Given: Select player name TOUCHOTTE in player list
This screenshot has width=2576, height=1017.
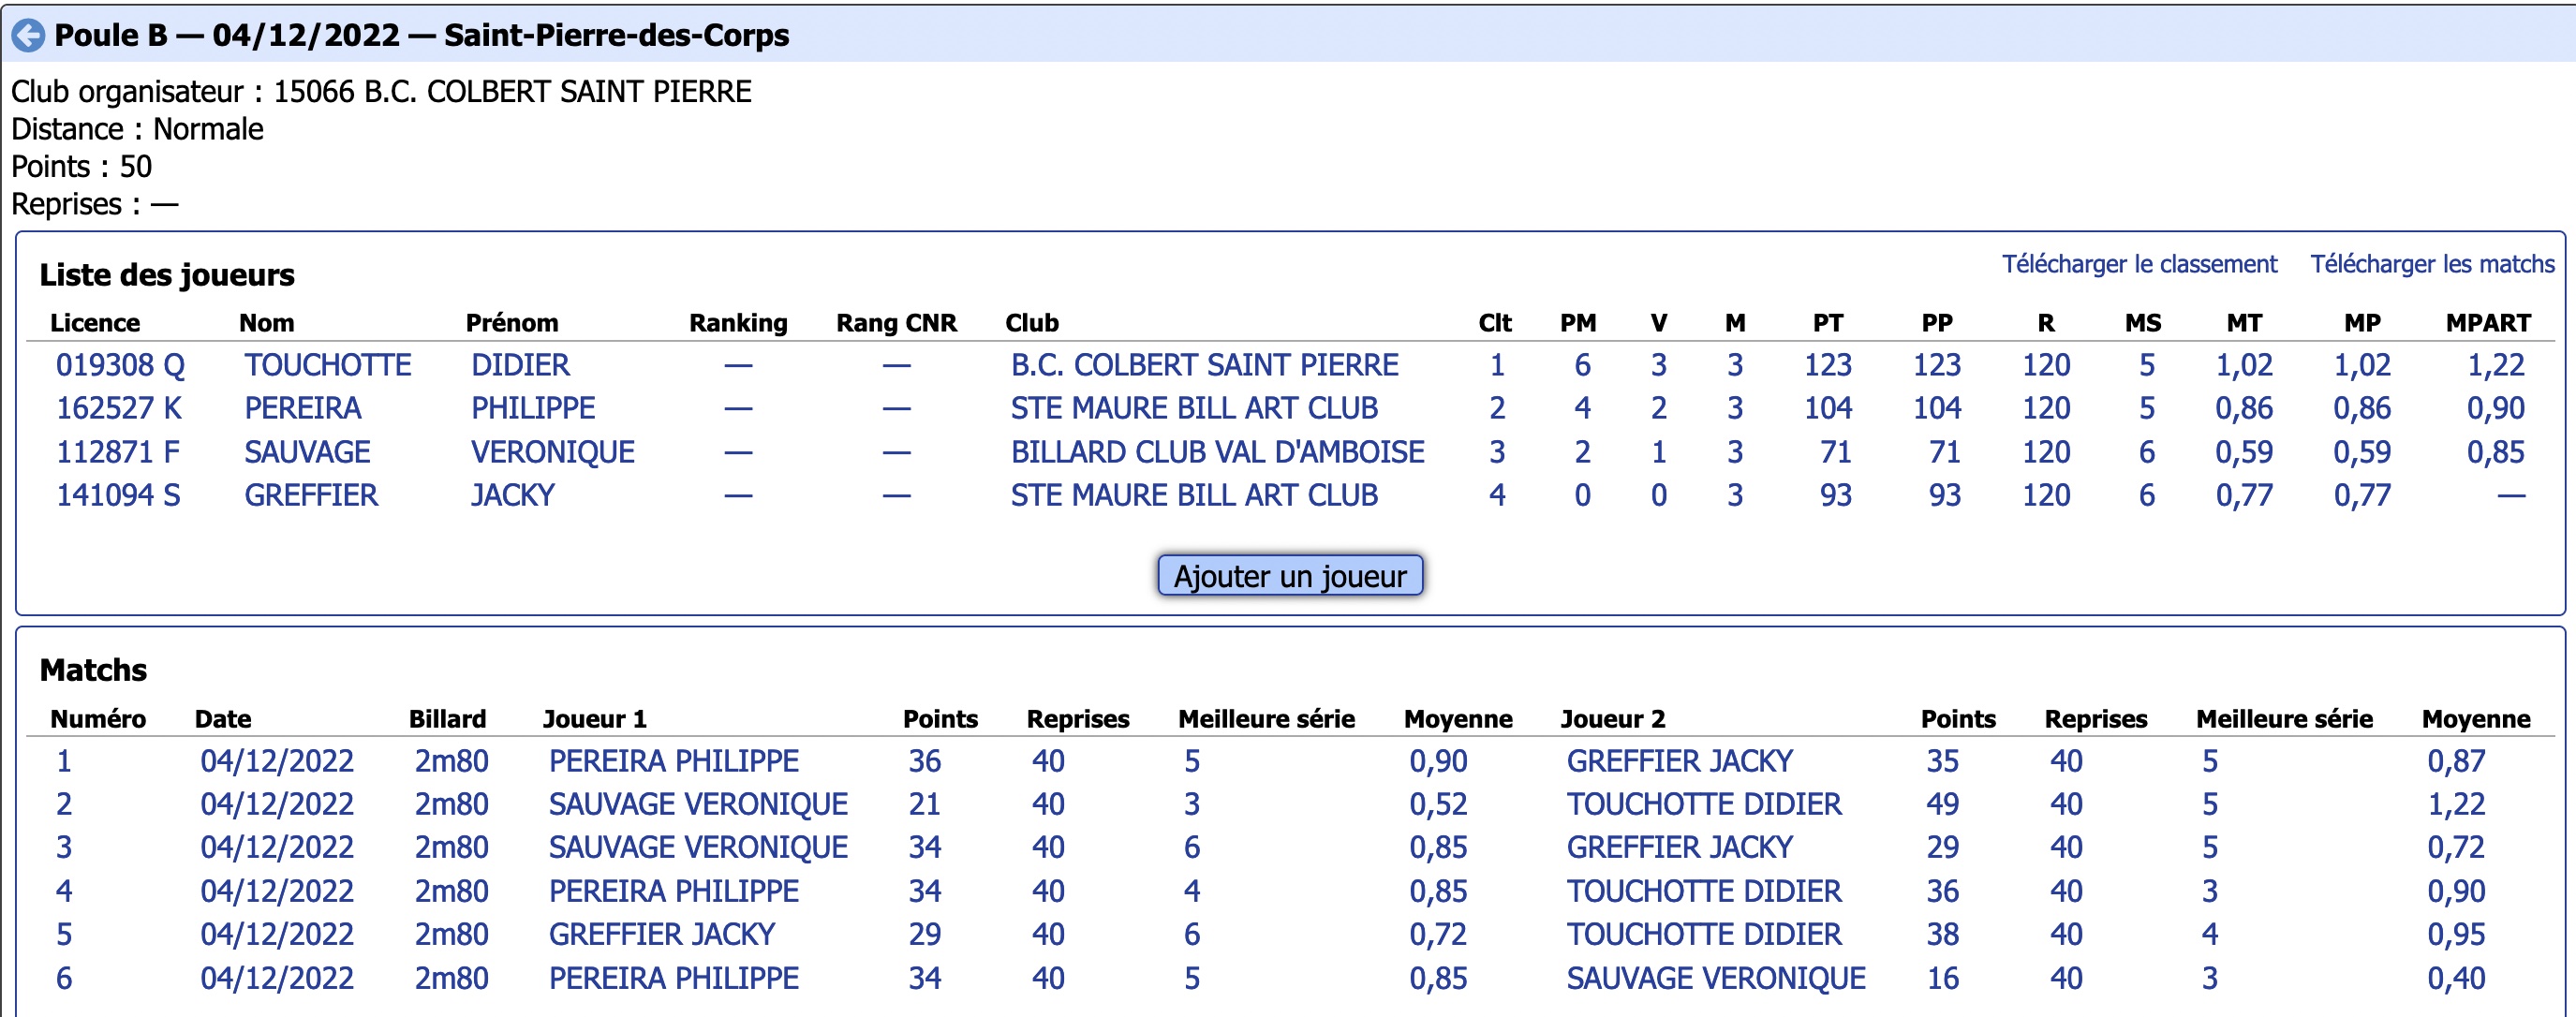Looking at the screenshot, I should coord(328,365).
